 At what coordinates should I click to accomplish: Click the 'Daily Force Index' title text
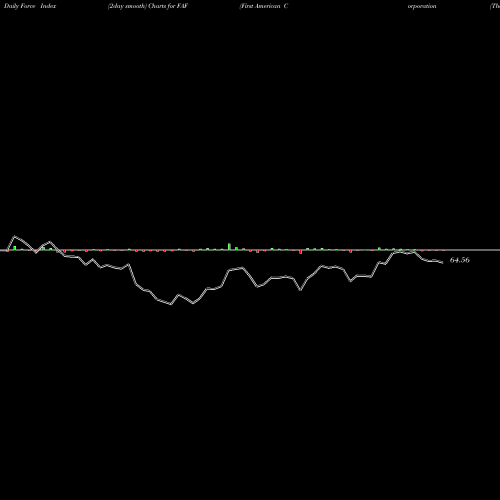click(30, 6)
